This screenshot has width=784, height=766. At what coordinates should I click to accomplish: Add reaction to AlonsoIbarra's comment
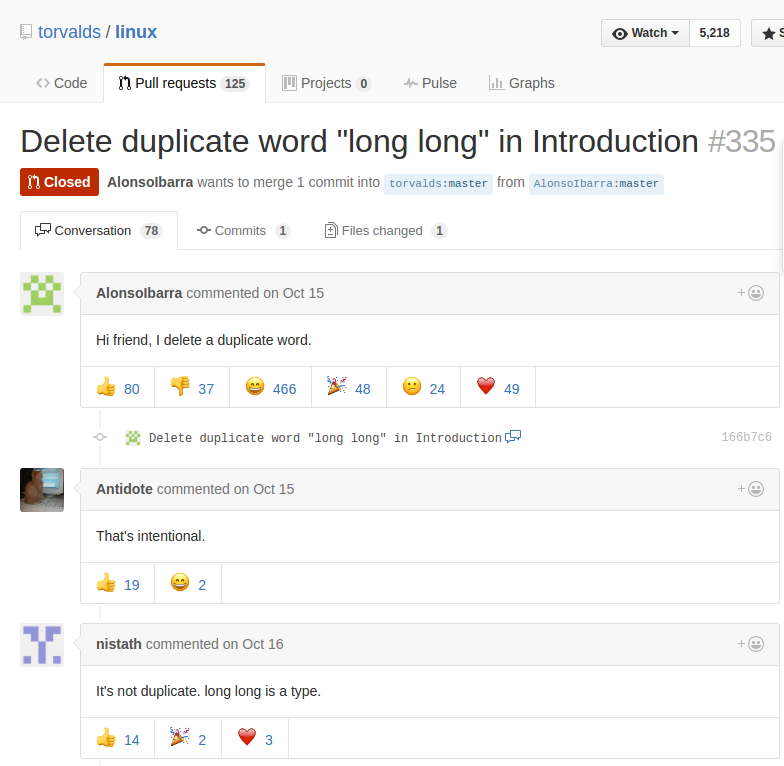(750, 293)
